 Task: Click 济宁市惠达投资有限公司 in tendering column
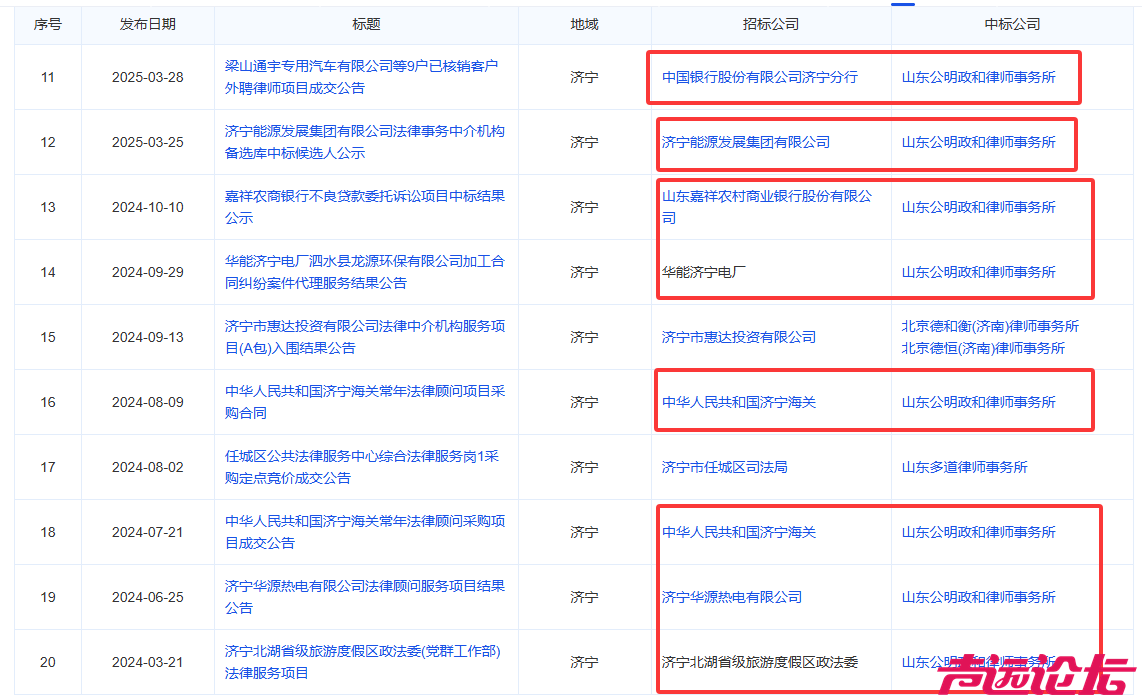(738, 337)
